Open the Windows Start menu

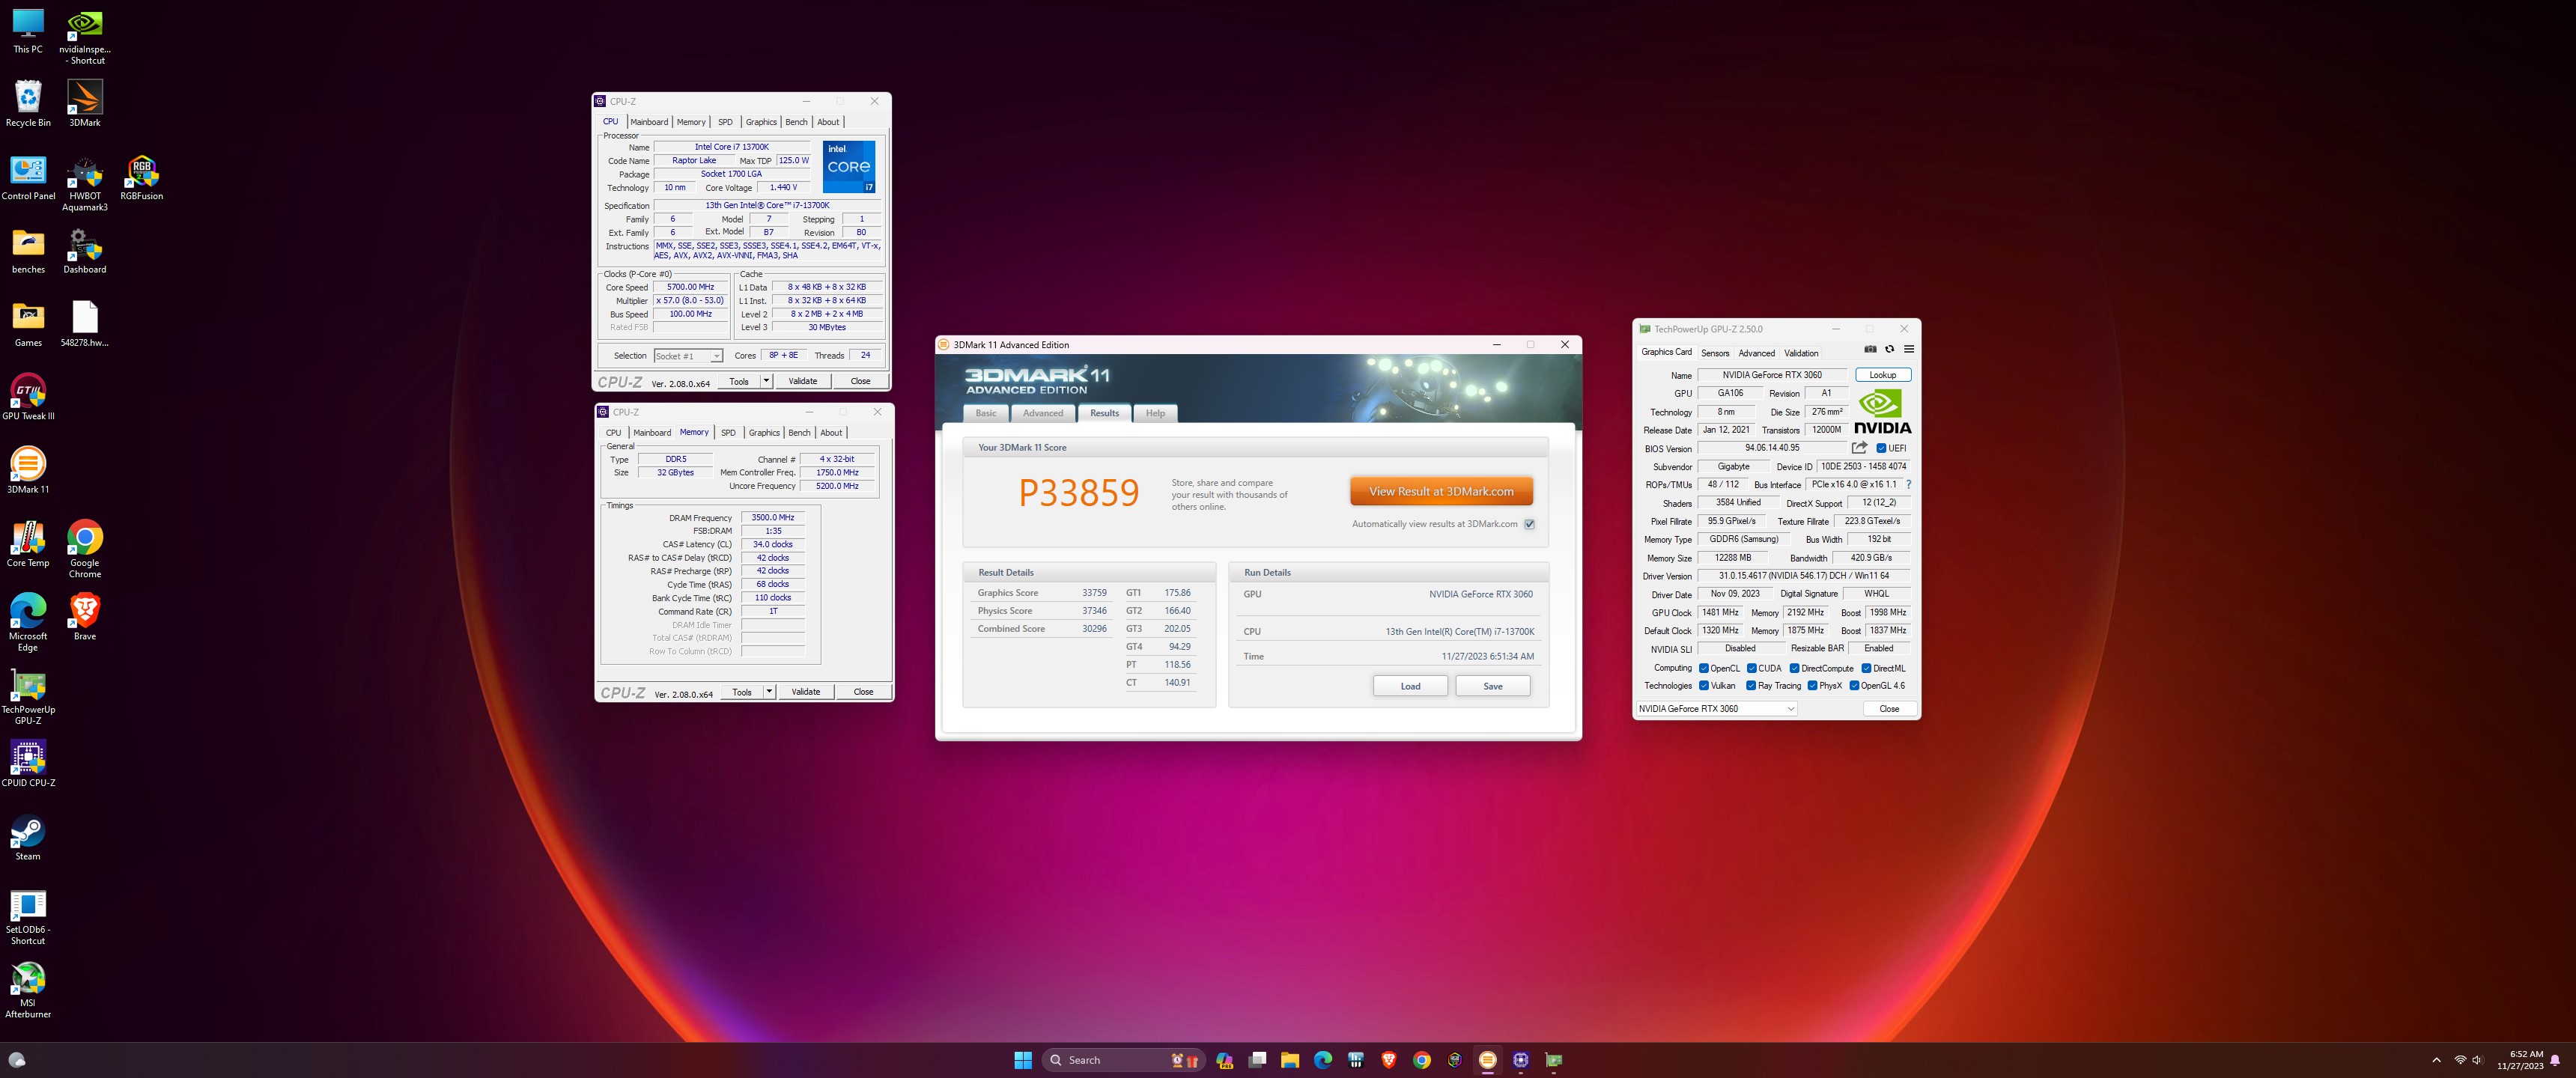click(1023, 1060)
